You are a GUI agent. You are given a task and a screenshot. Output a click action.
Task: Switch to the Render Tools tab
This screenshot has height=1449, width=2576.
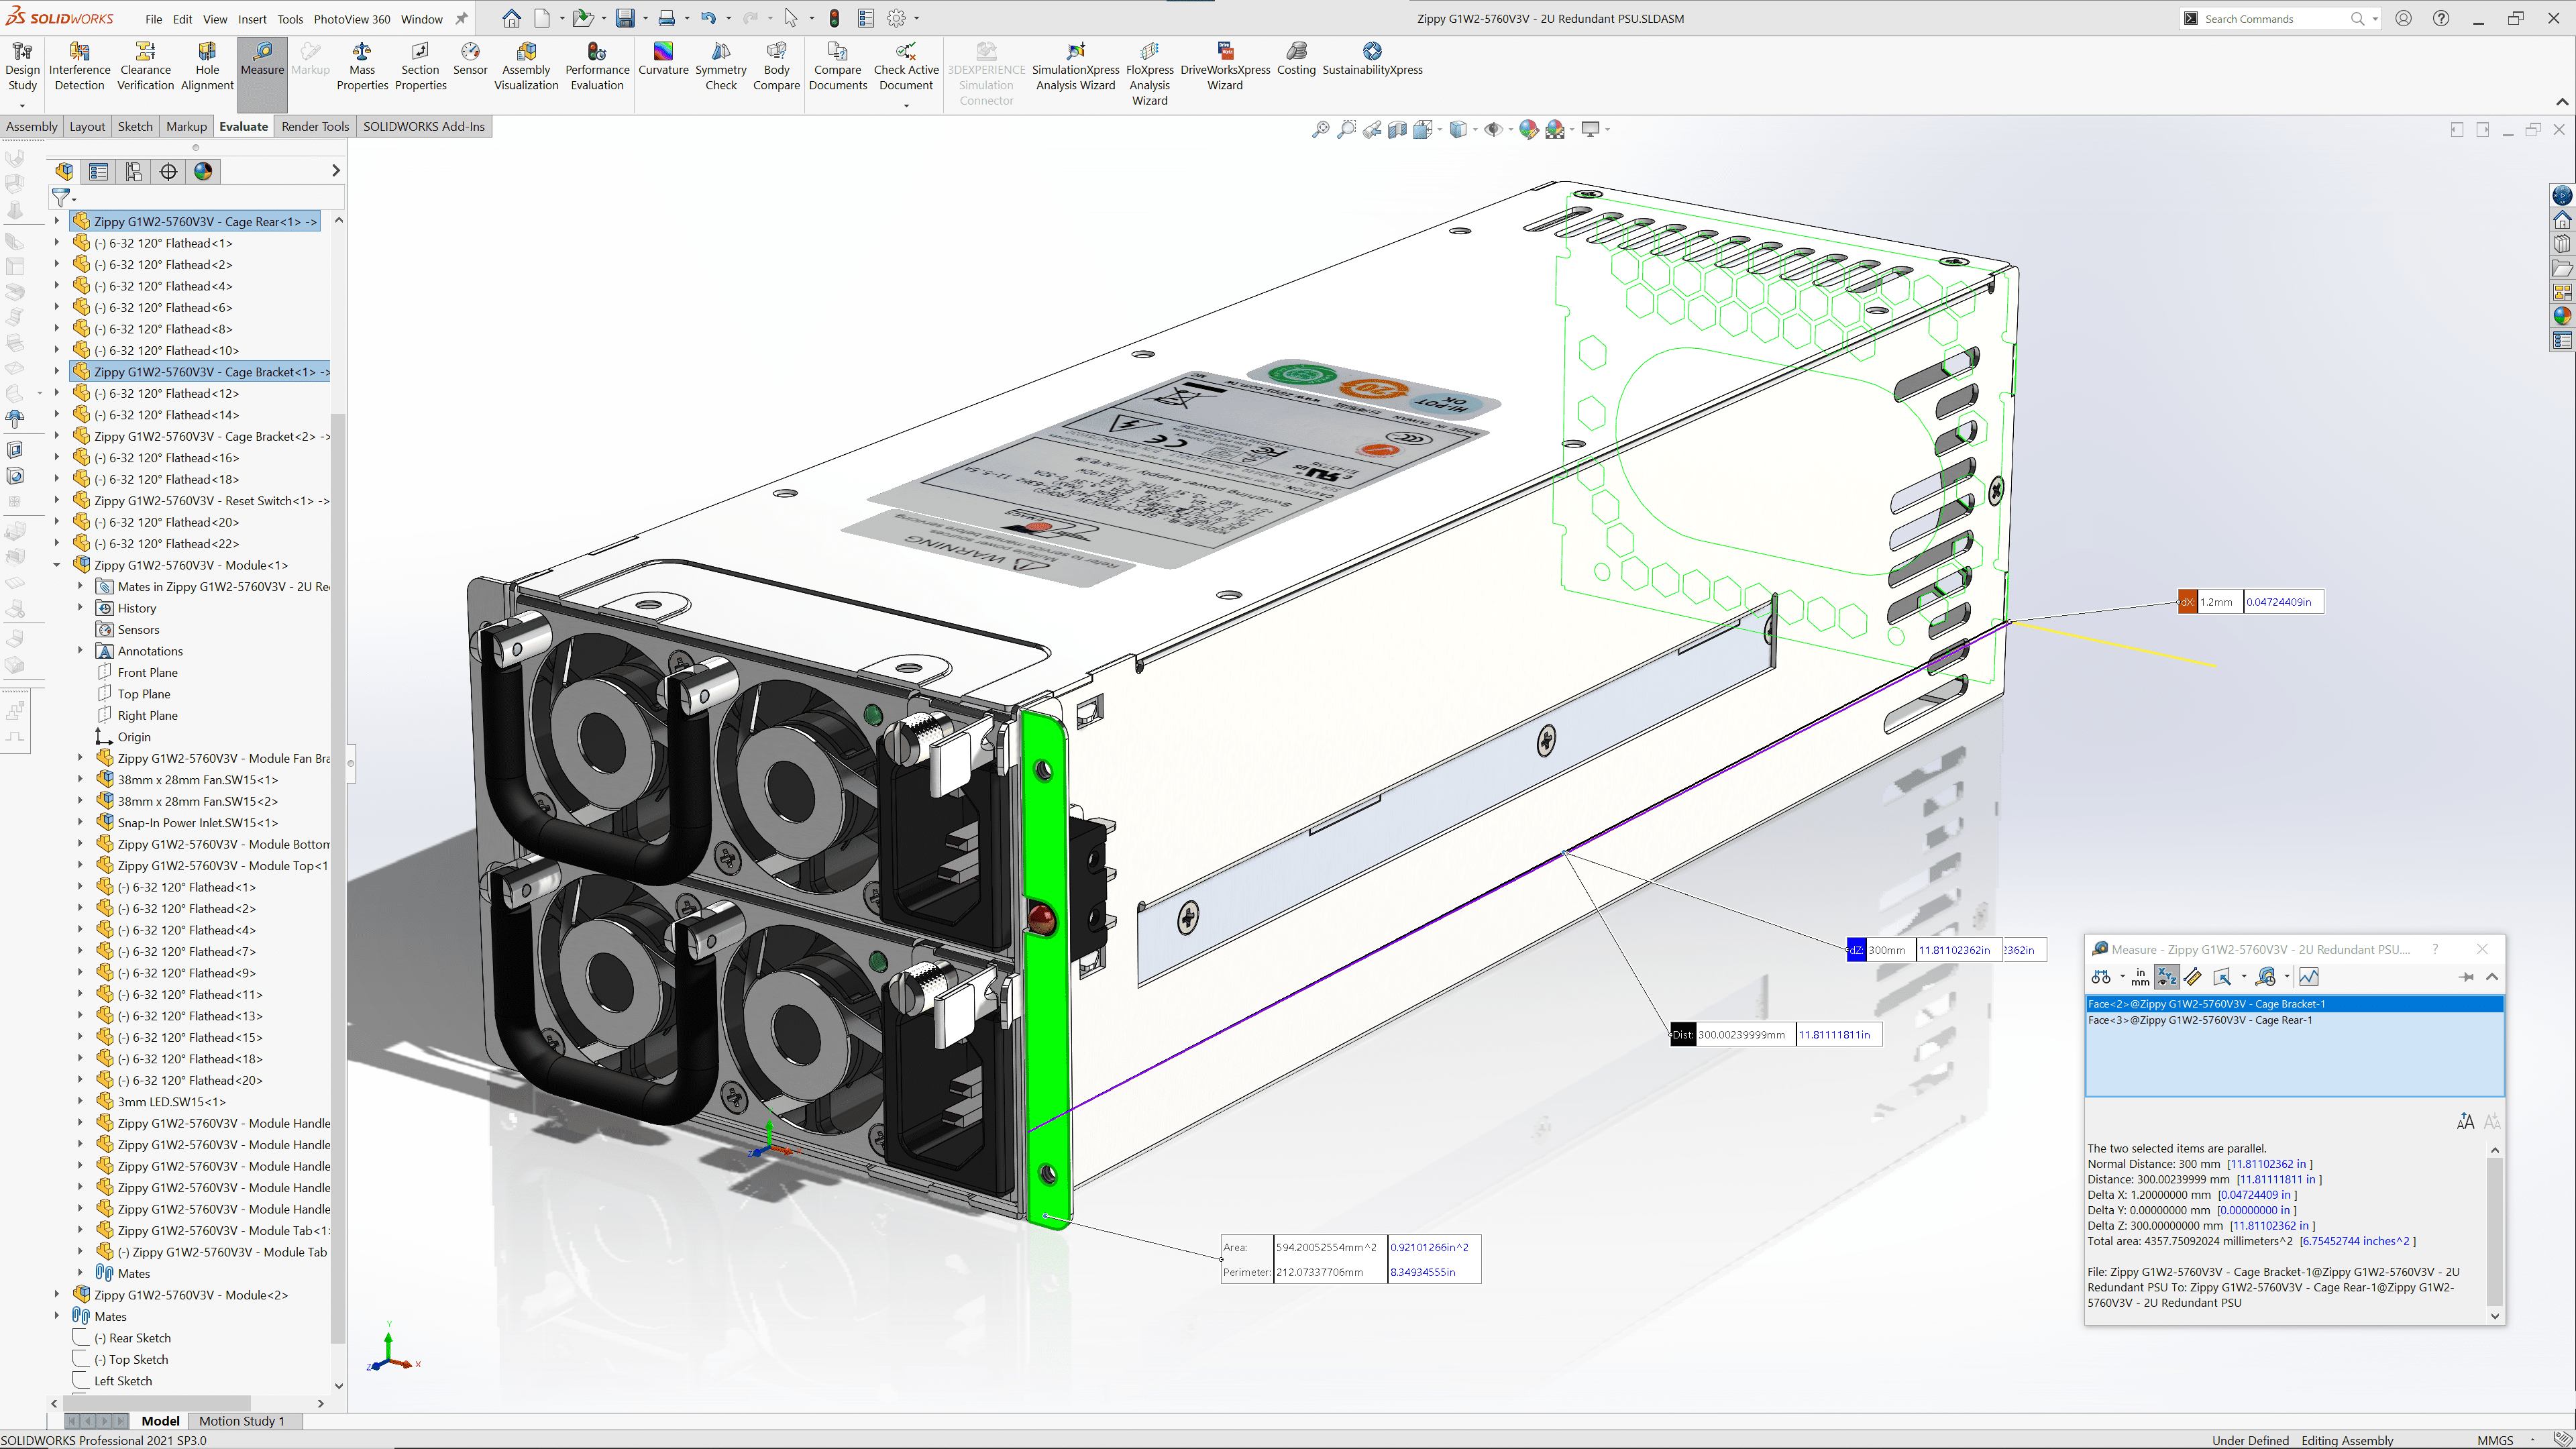pyautogui.click(x=315, y=126)
